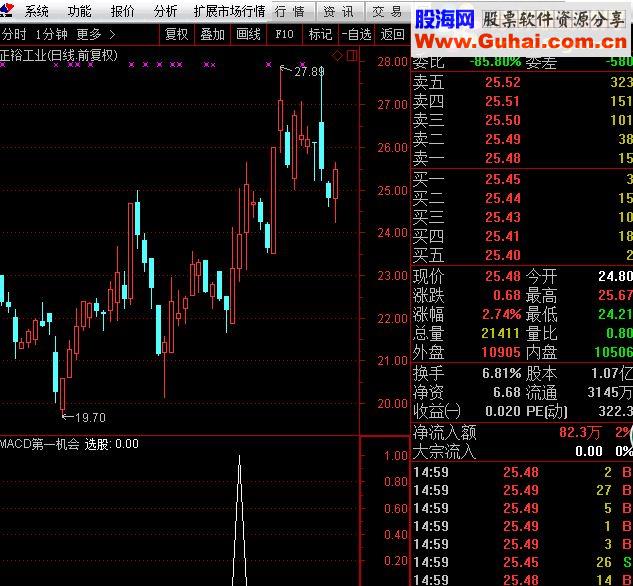Click the PE(动) 322.3 value
The height and width of the screenshot is (586, 633).
[x=615, y=411]
